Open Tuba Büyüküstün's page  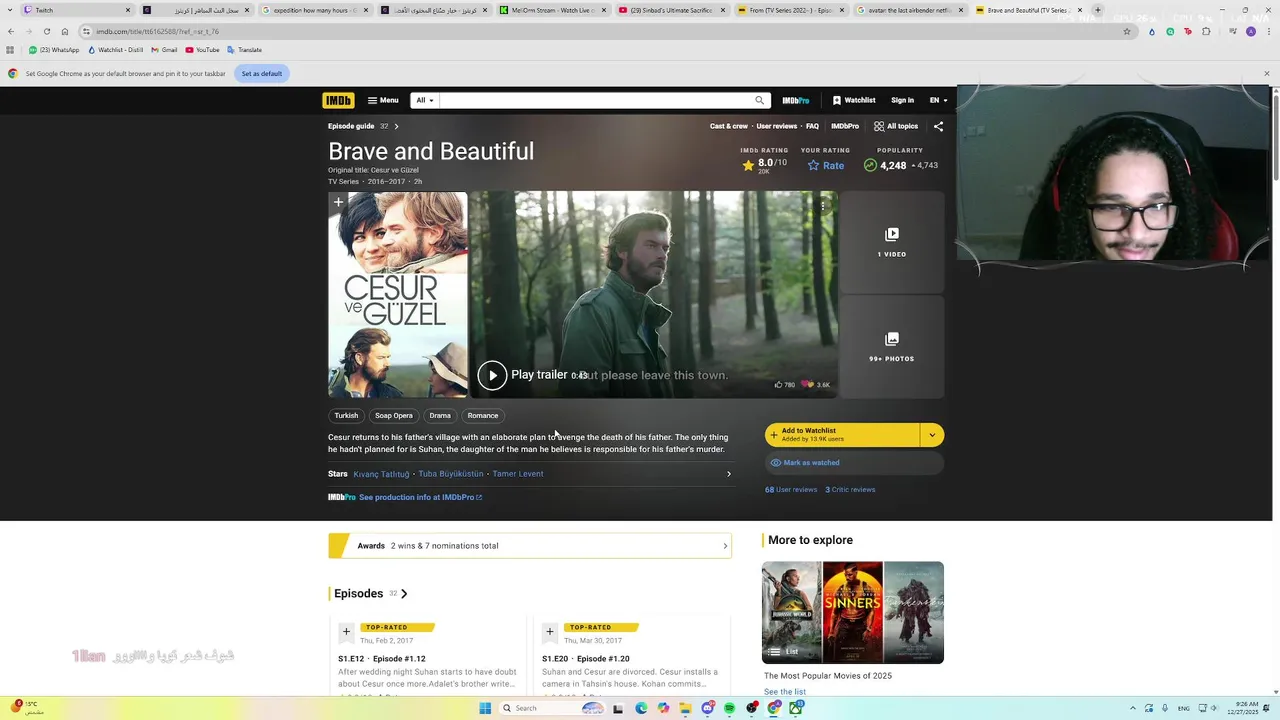(x=451, y=474)
